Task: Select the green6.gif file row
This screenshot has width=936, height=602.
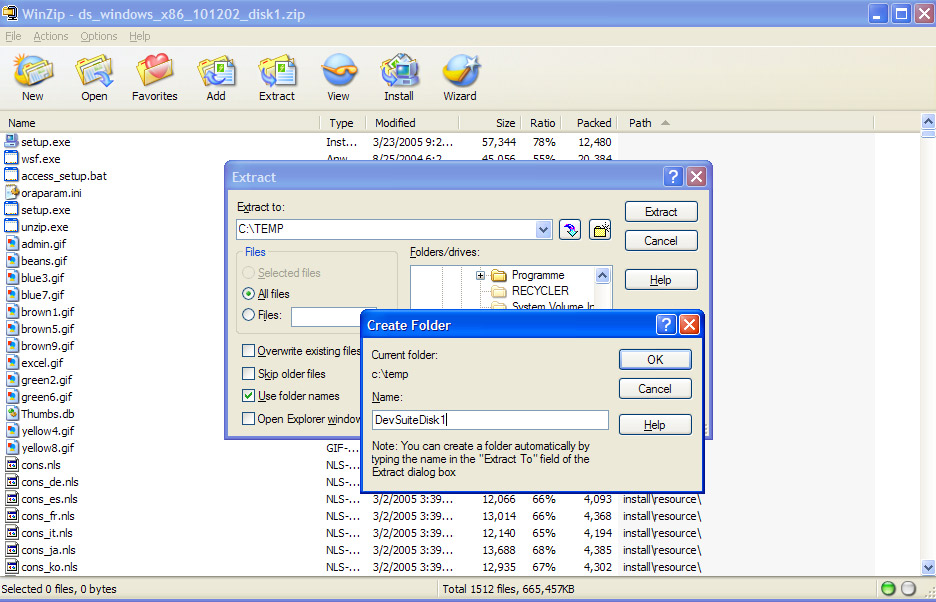Action: point(114,397)
